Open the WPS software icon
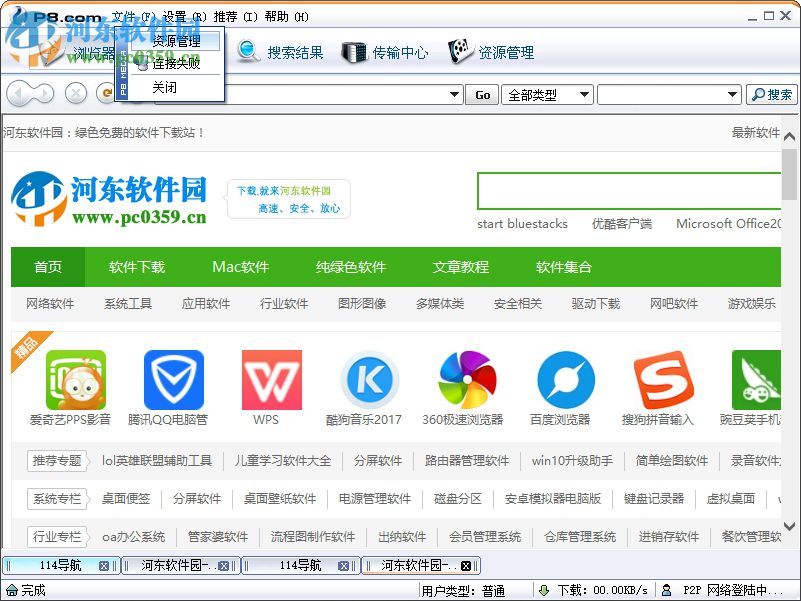 [x=271, y=381]
